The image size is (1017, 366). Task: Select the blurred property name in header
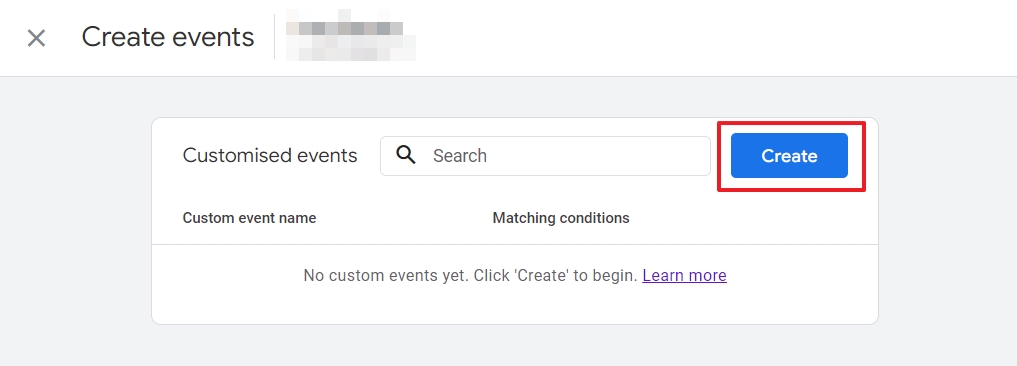[x=350, y=36]
